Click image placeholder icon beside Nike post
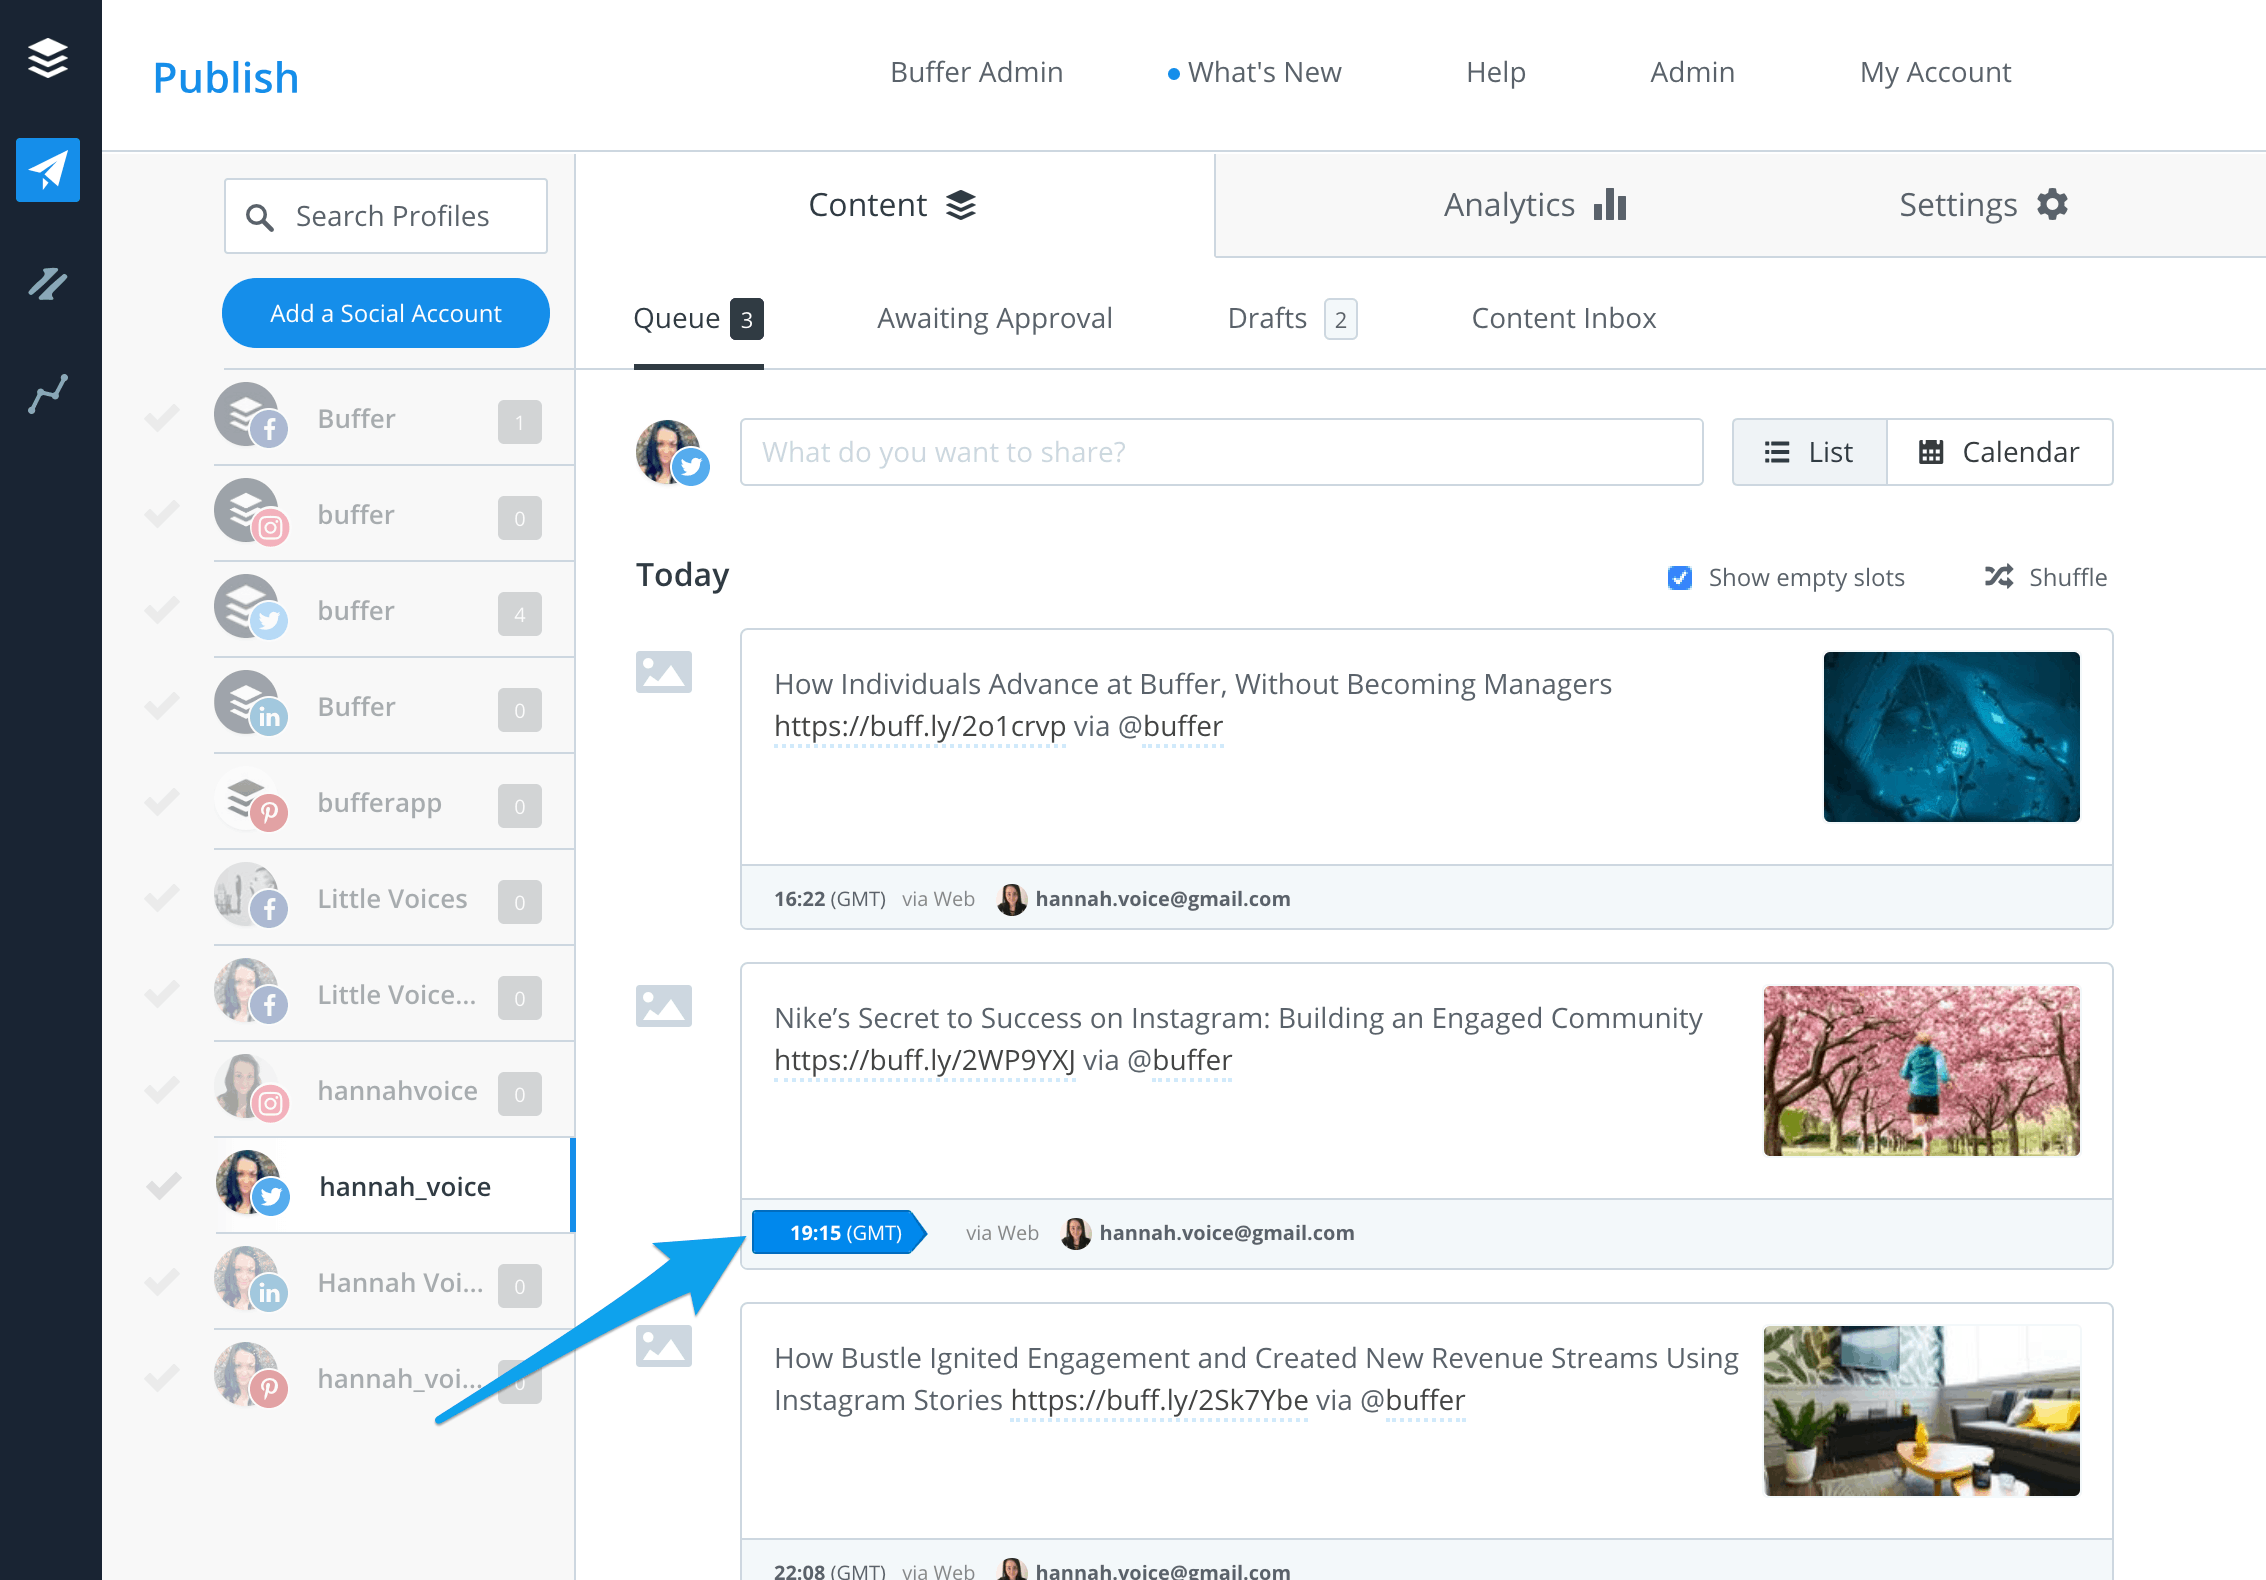 coord(664,1006)
